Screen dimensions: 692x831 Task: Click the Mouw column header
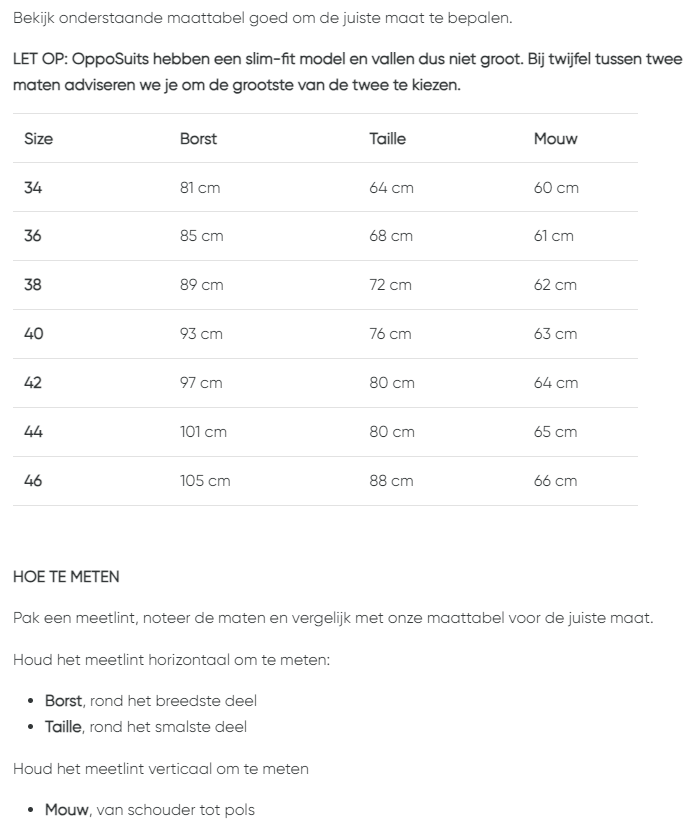[555, 139]
